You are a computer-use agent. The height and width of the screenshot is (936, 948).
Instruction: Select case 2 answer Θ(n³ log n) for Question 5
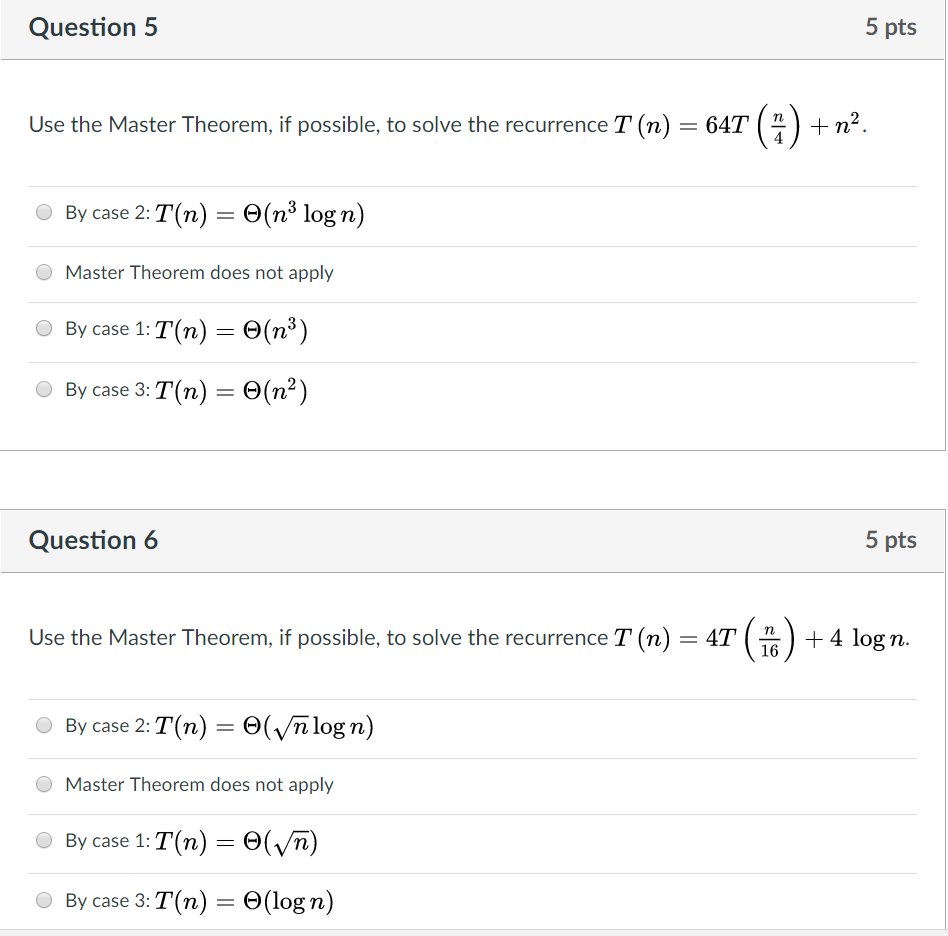coord(44,212)
